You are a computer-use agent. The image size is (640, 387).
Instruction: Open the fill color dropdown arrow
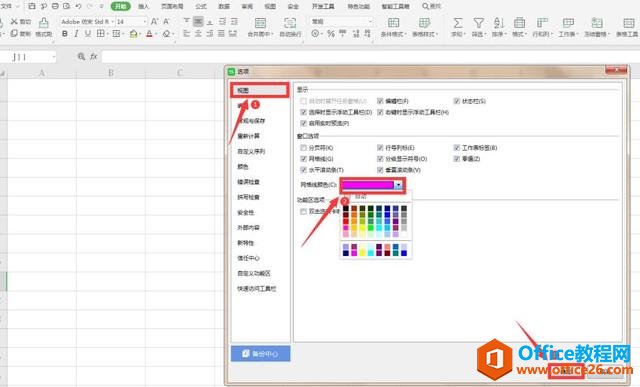[140, 34]
